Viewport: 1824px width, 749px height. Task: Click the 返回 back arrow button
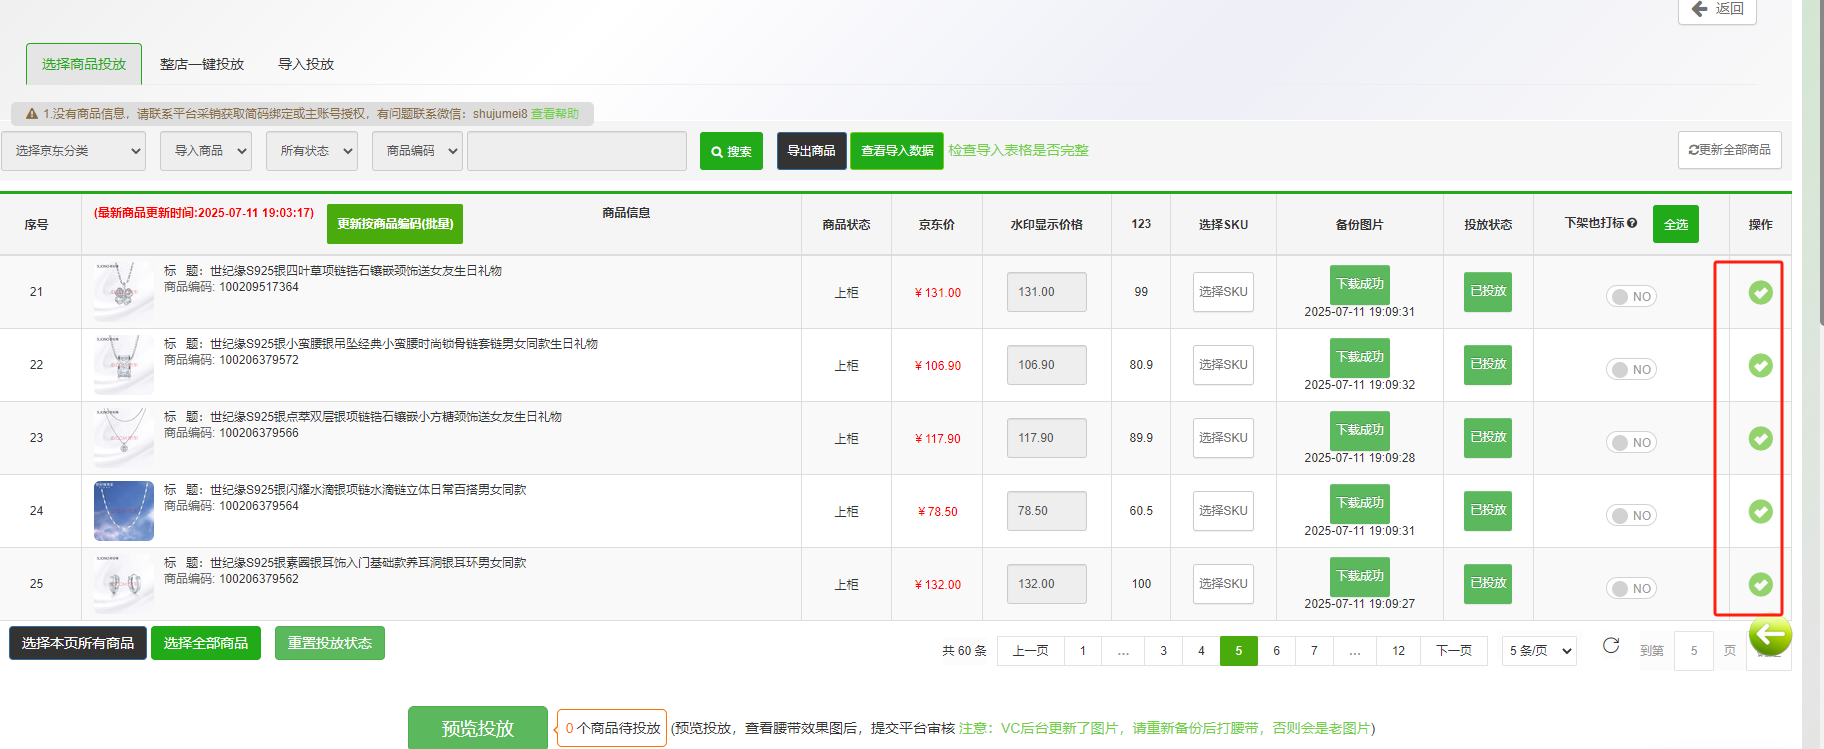[x=1717, y=9]
